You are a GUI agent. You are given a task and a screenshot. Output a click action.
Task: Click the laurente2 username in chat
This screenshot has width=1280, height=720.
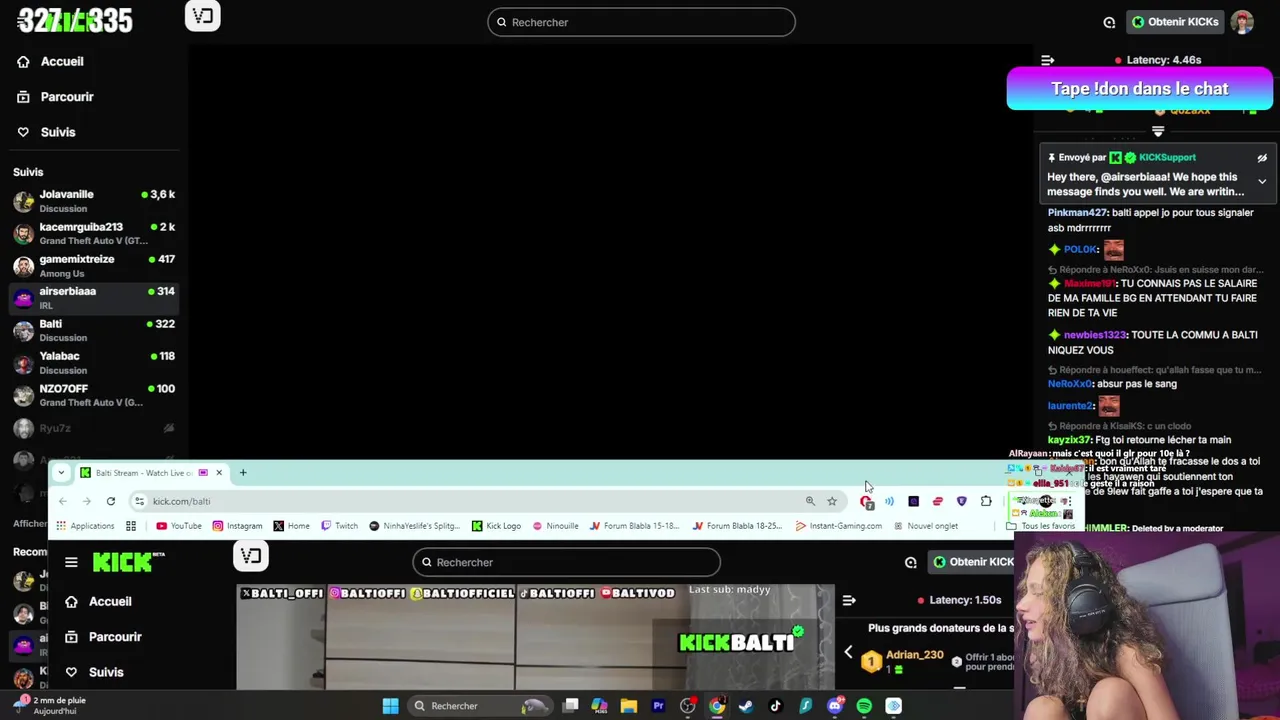[1071, 406]
